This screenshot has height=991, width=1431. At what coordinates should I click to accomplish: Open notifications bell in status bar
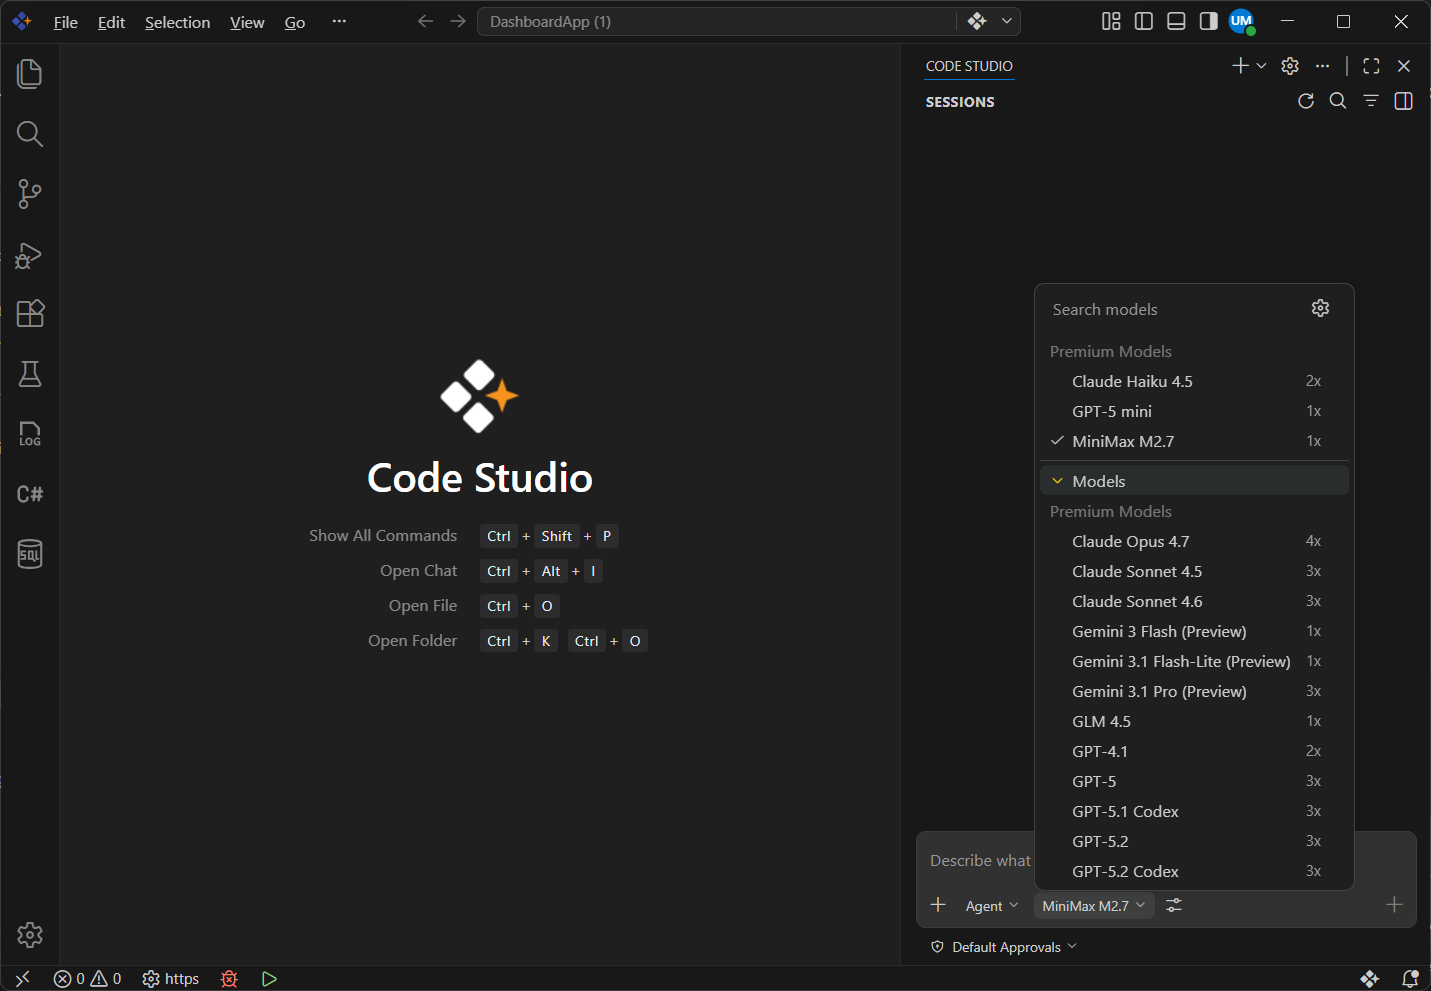pos(1410,979)
